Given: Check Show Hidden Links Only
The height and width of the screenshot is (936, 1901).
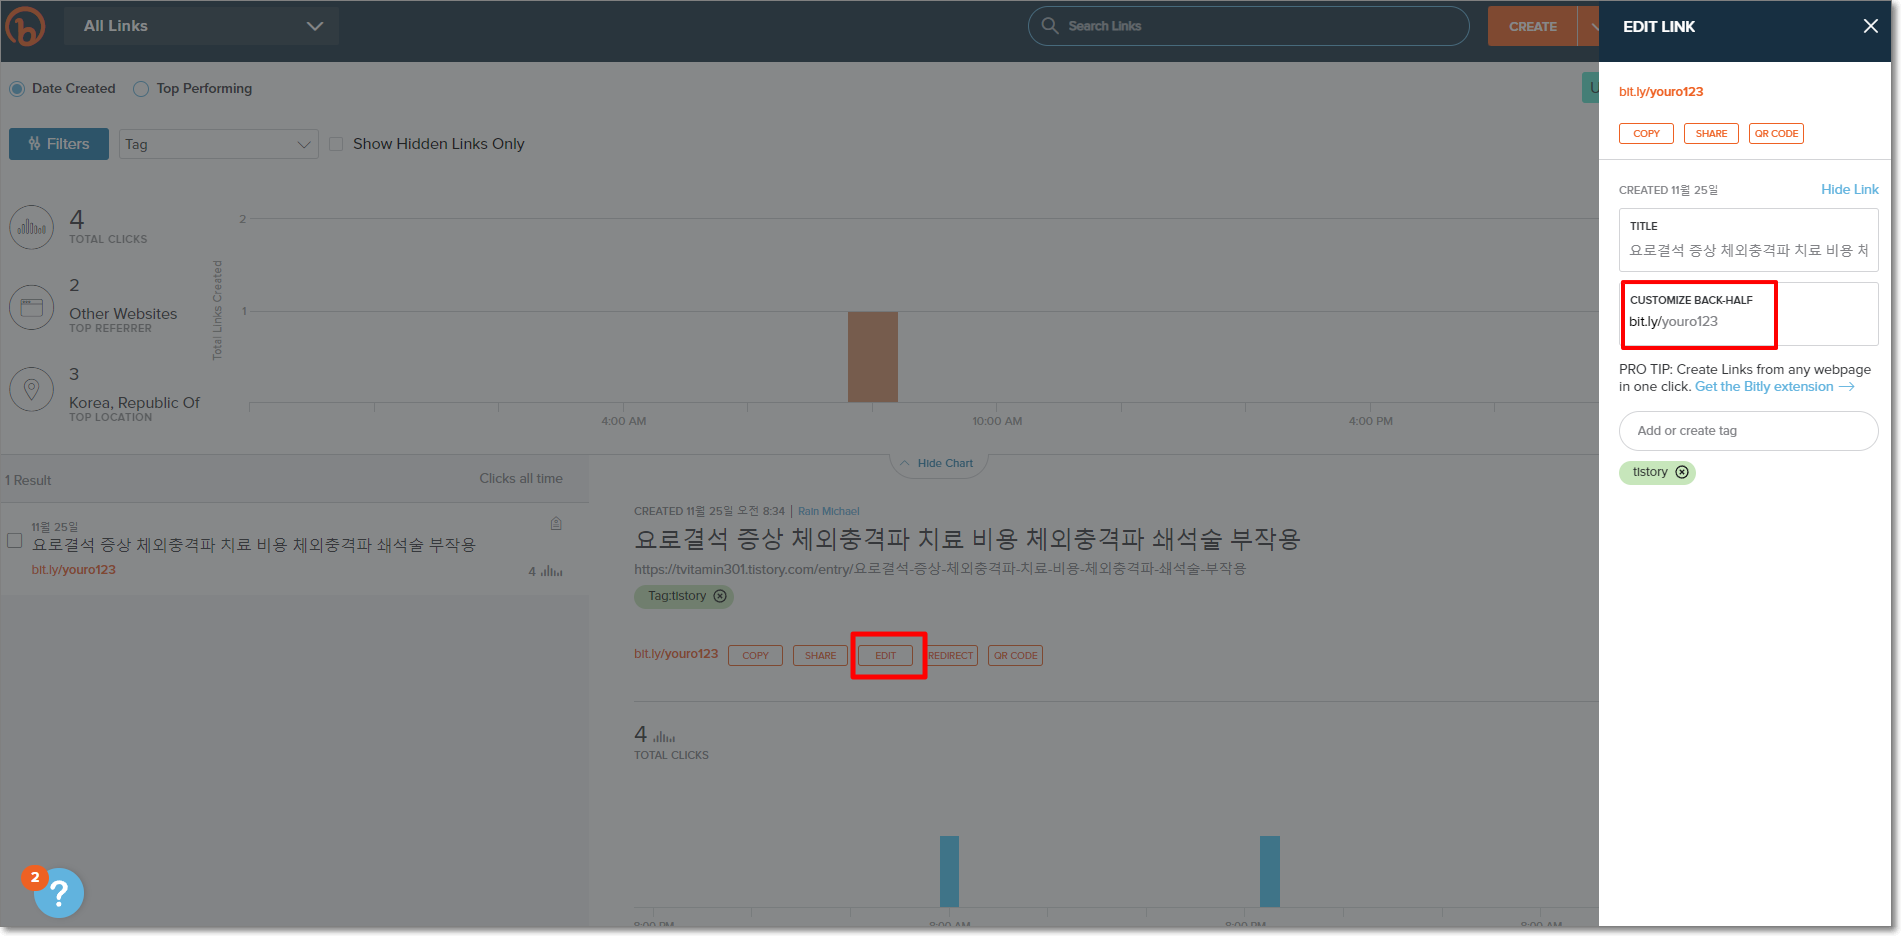Looking at the screenshot, I should [x=336, y=144].
